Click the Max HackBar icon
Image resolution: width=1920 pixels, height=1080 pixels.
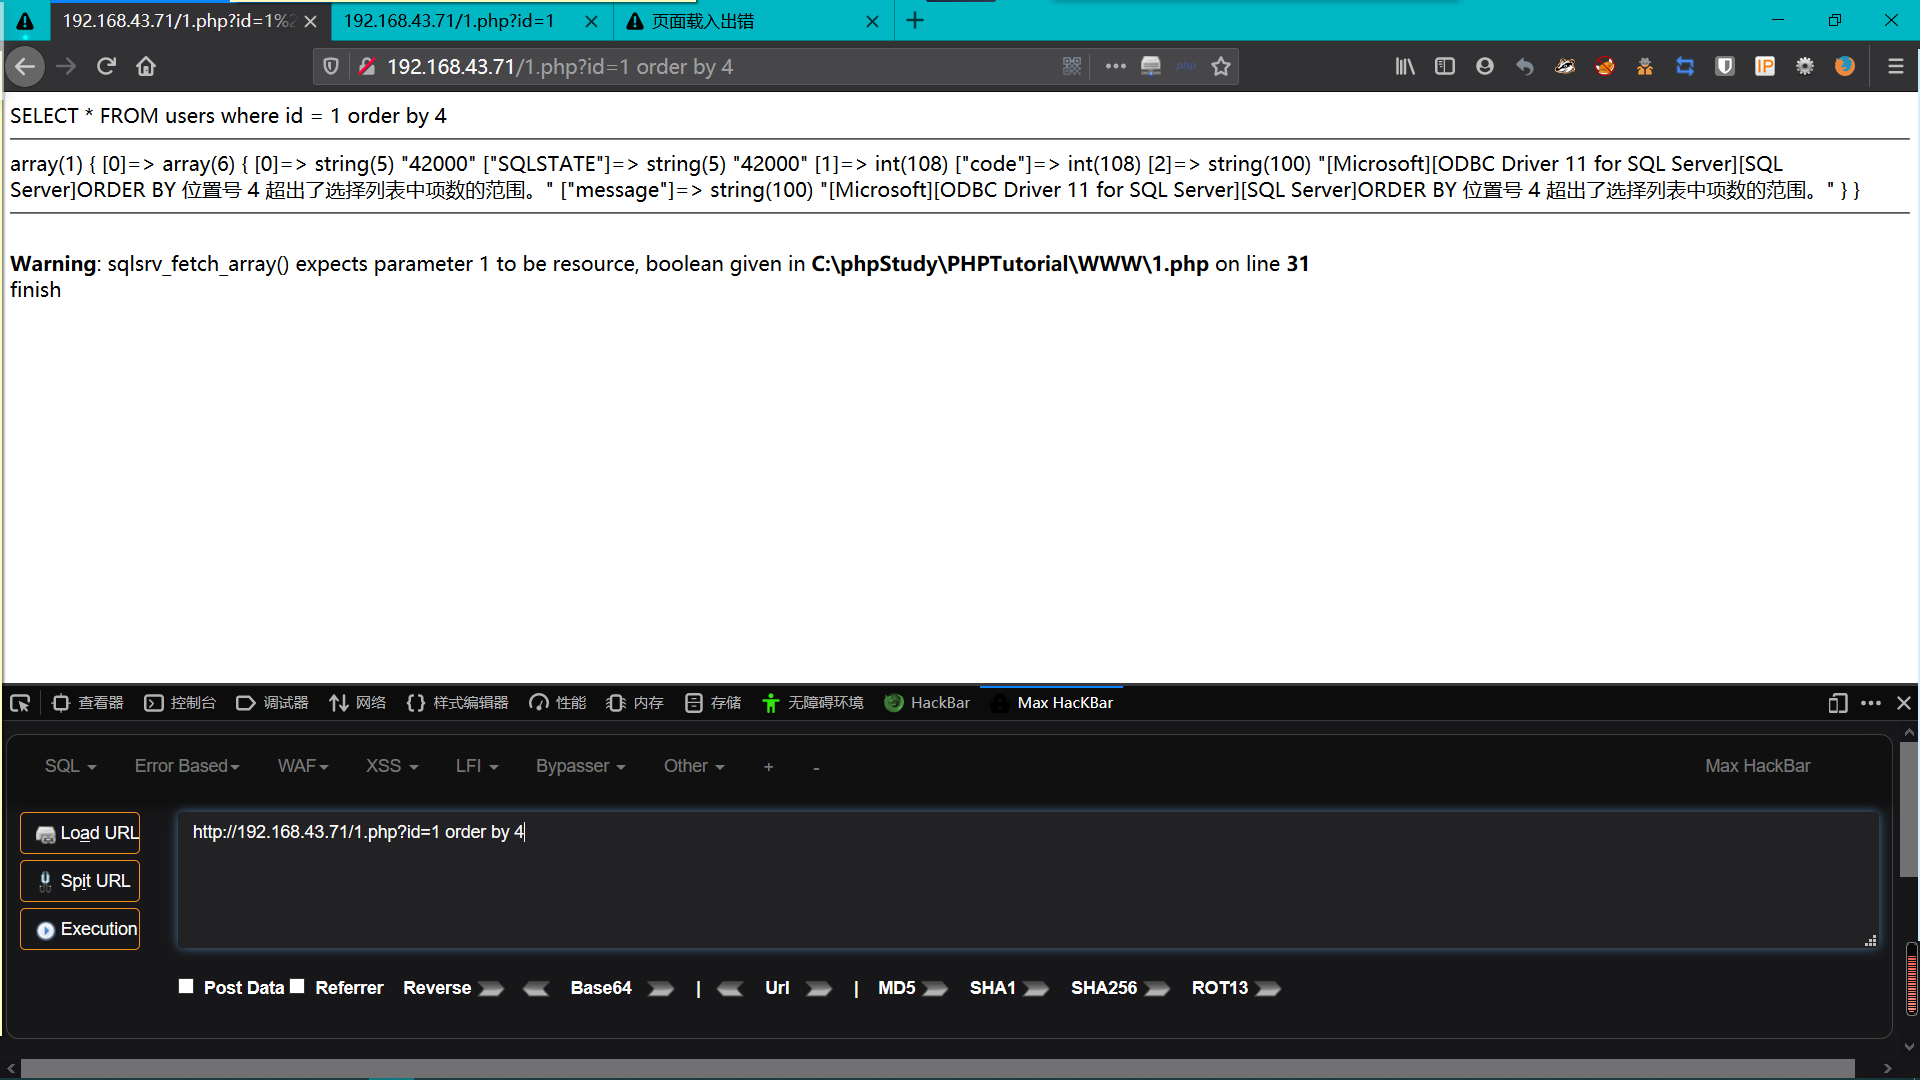click(x=997, y=702)
